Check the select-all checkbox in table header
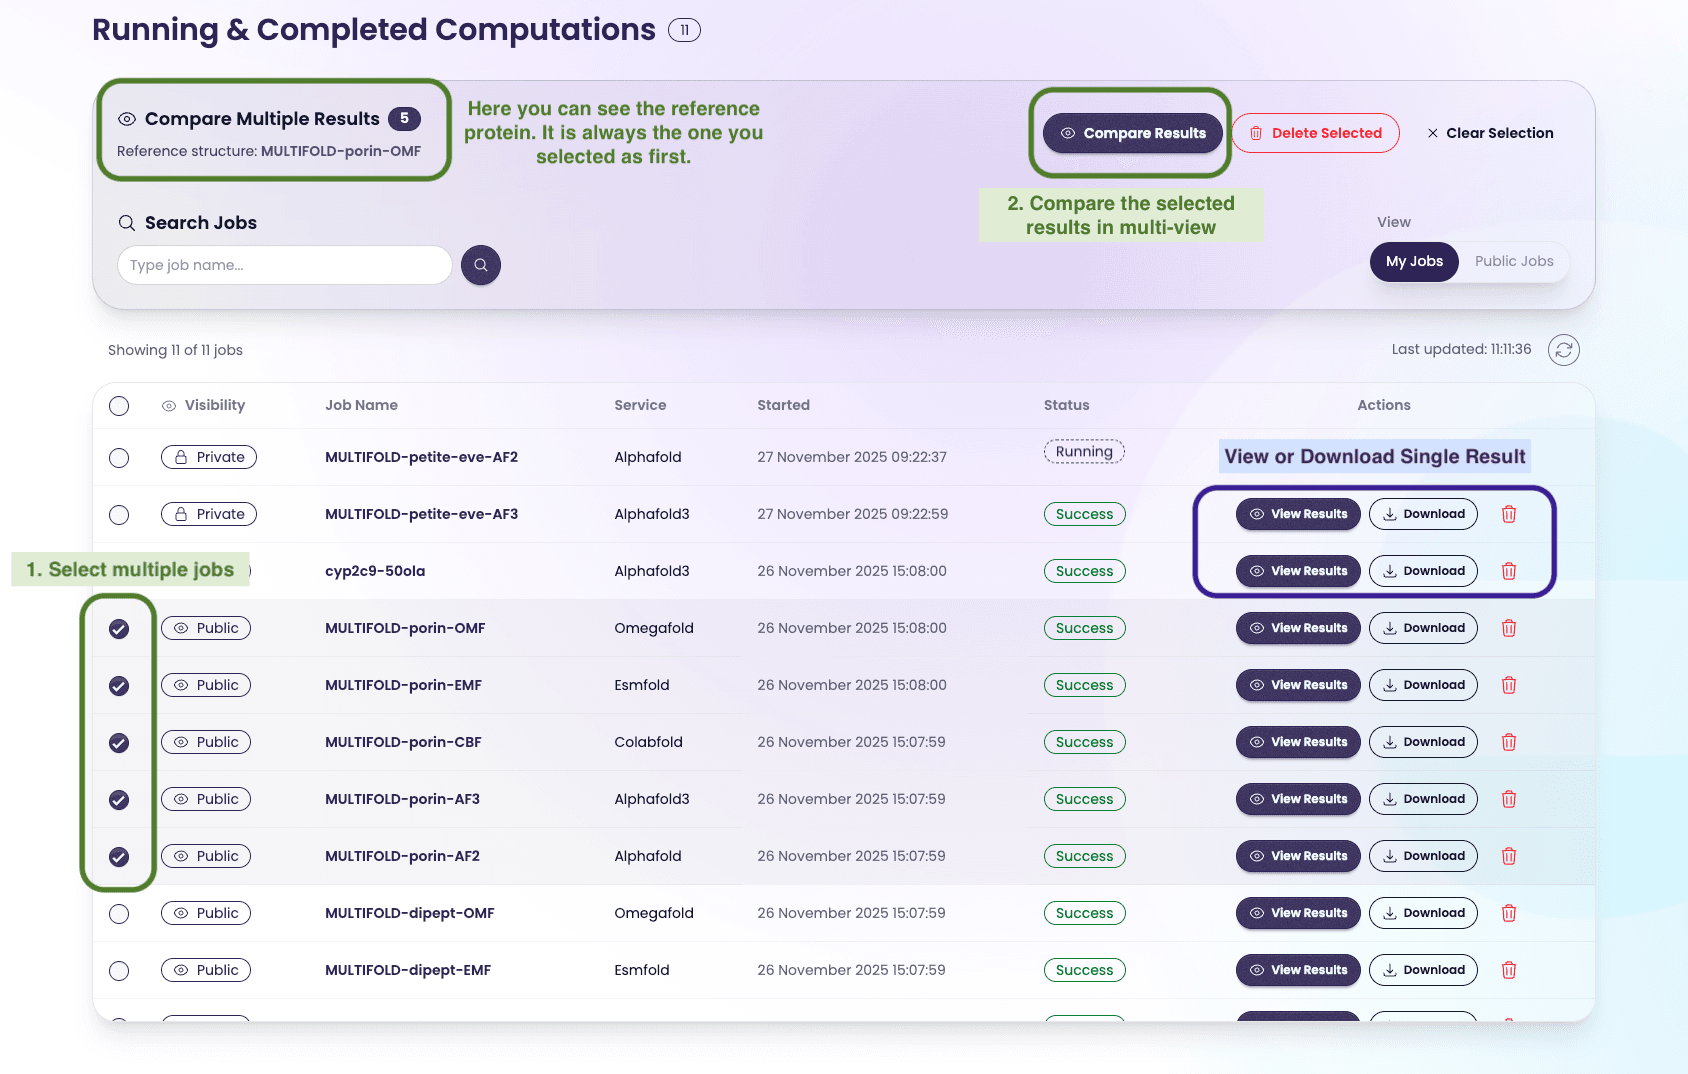Viewport: 1688px width, 1074px height. coord(119,406)
